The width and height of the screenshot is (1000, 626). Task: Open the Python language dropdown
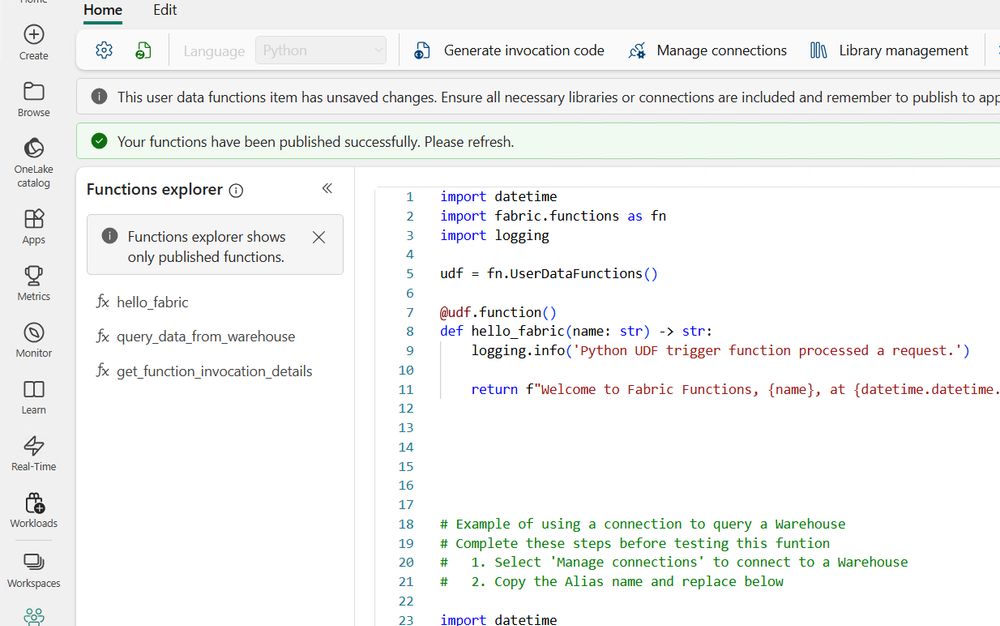point(321,50)
